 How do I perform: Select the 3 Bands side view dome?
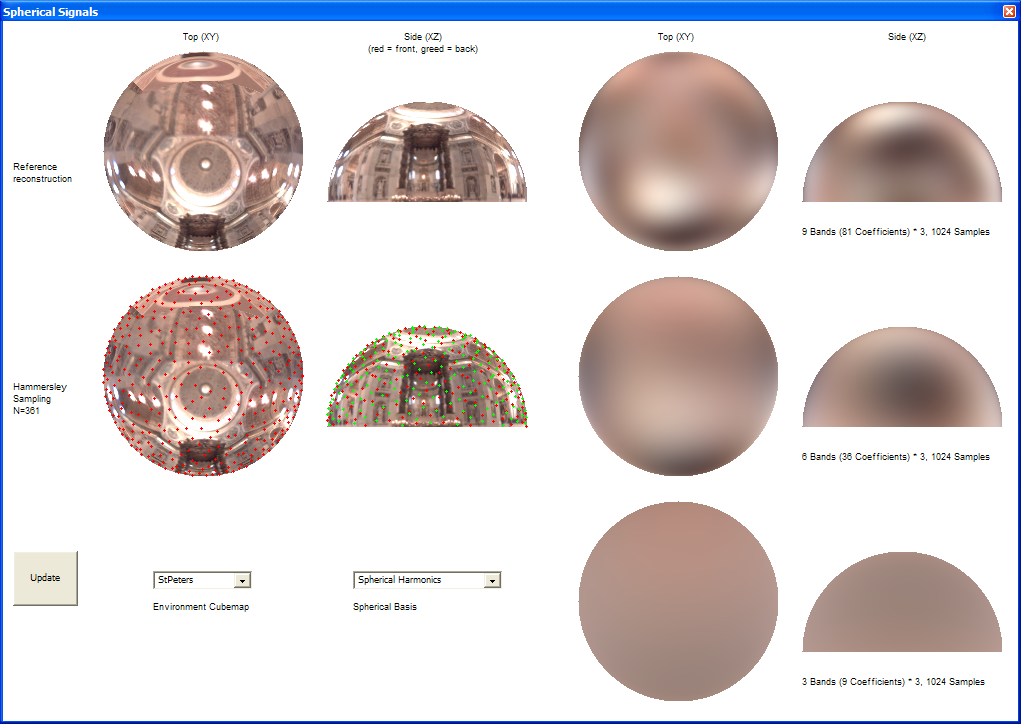[902, 602]
